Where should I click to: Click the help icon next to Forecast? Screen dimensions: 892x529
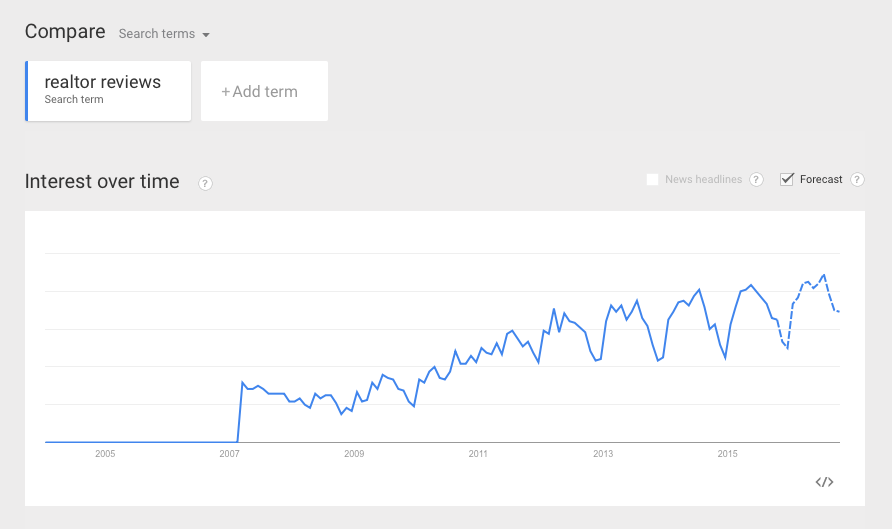(857, 180)
